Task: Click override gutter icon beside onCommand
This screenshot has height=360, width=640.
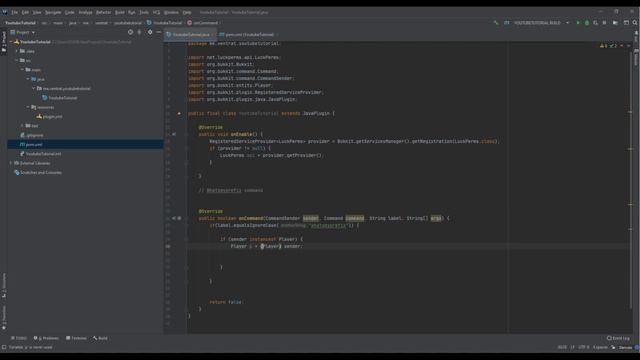Action: coord(174,218)
